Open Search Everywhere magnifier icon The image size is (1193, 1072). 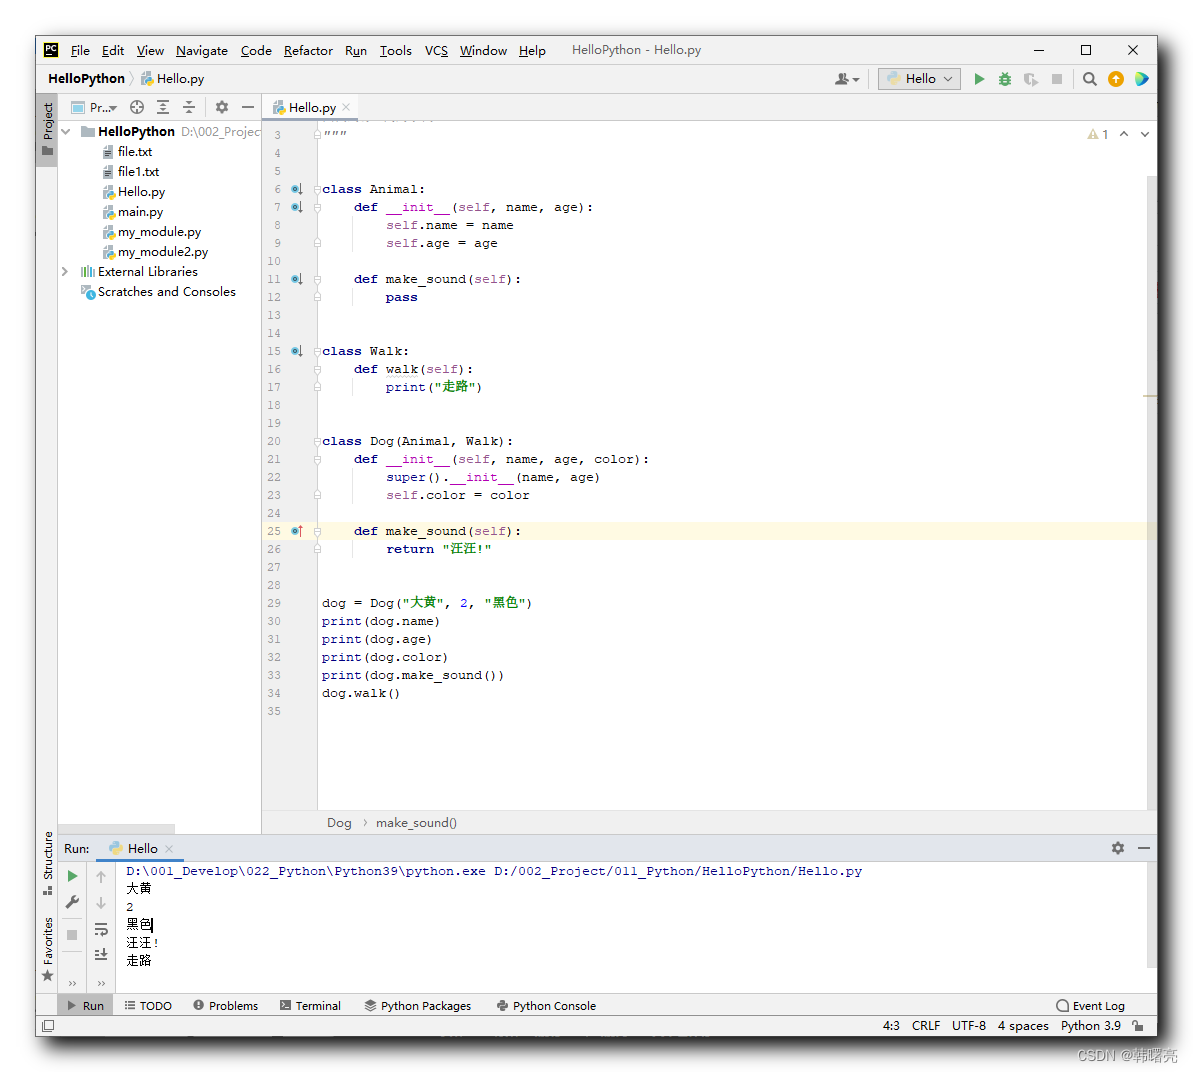pyautogui.click(x=1090, y=79)
